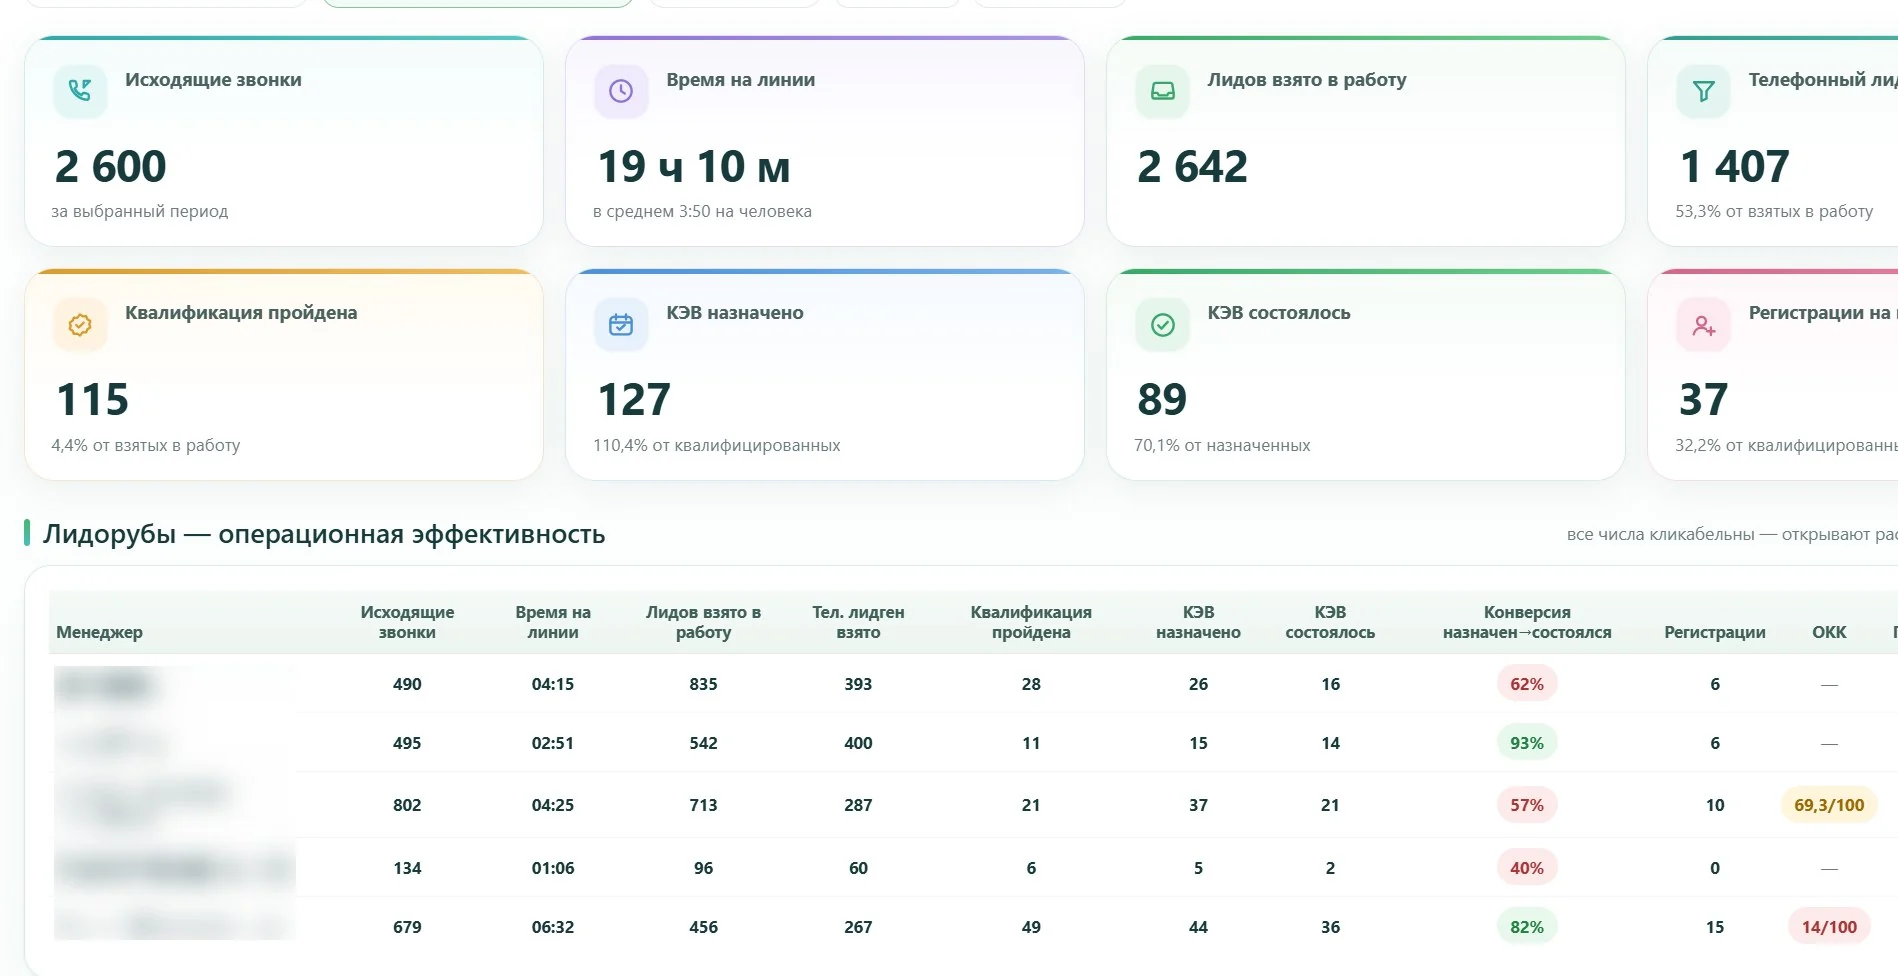Click the 49 qualification passed cell
1898x976 pixels.
pos(1031,927)
